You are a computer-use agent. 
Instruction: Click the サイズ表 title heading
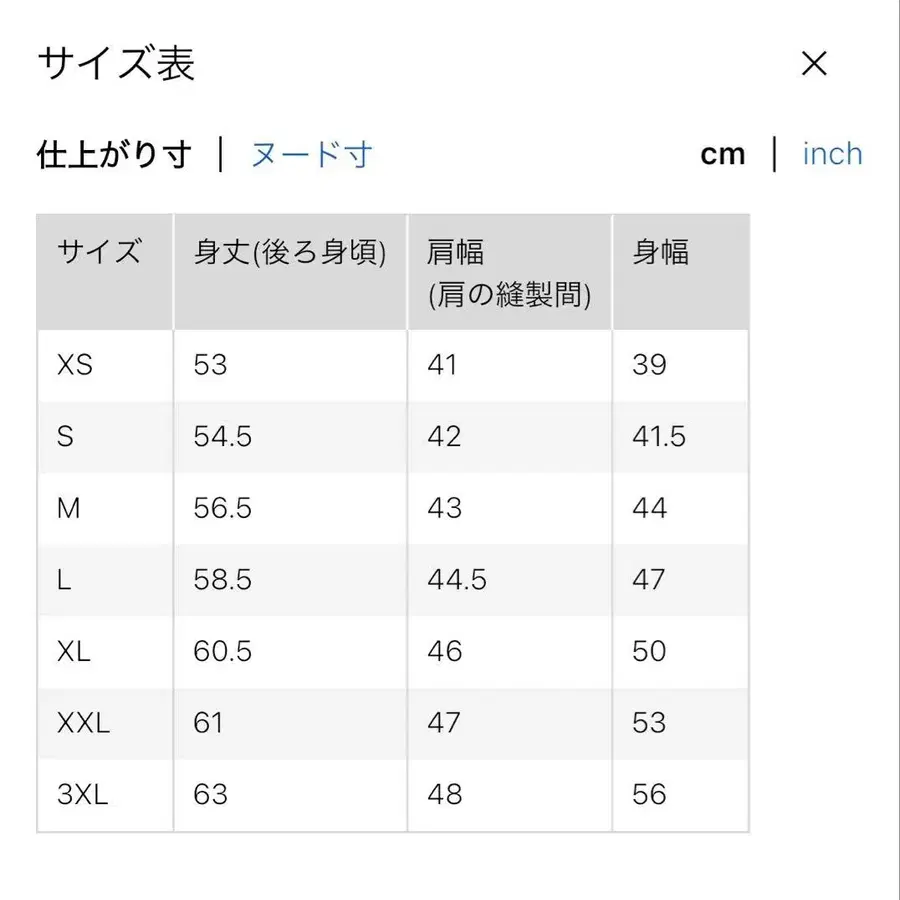(x=117, y=64)
